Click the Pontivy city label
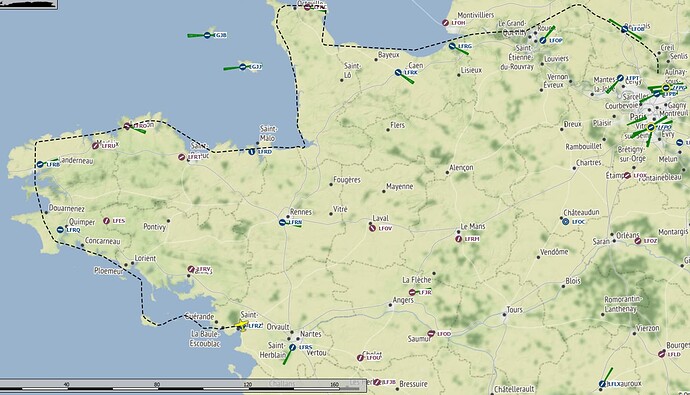Viewport: 690px width, 395px height. point(155,227)
